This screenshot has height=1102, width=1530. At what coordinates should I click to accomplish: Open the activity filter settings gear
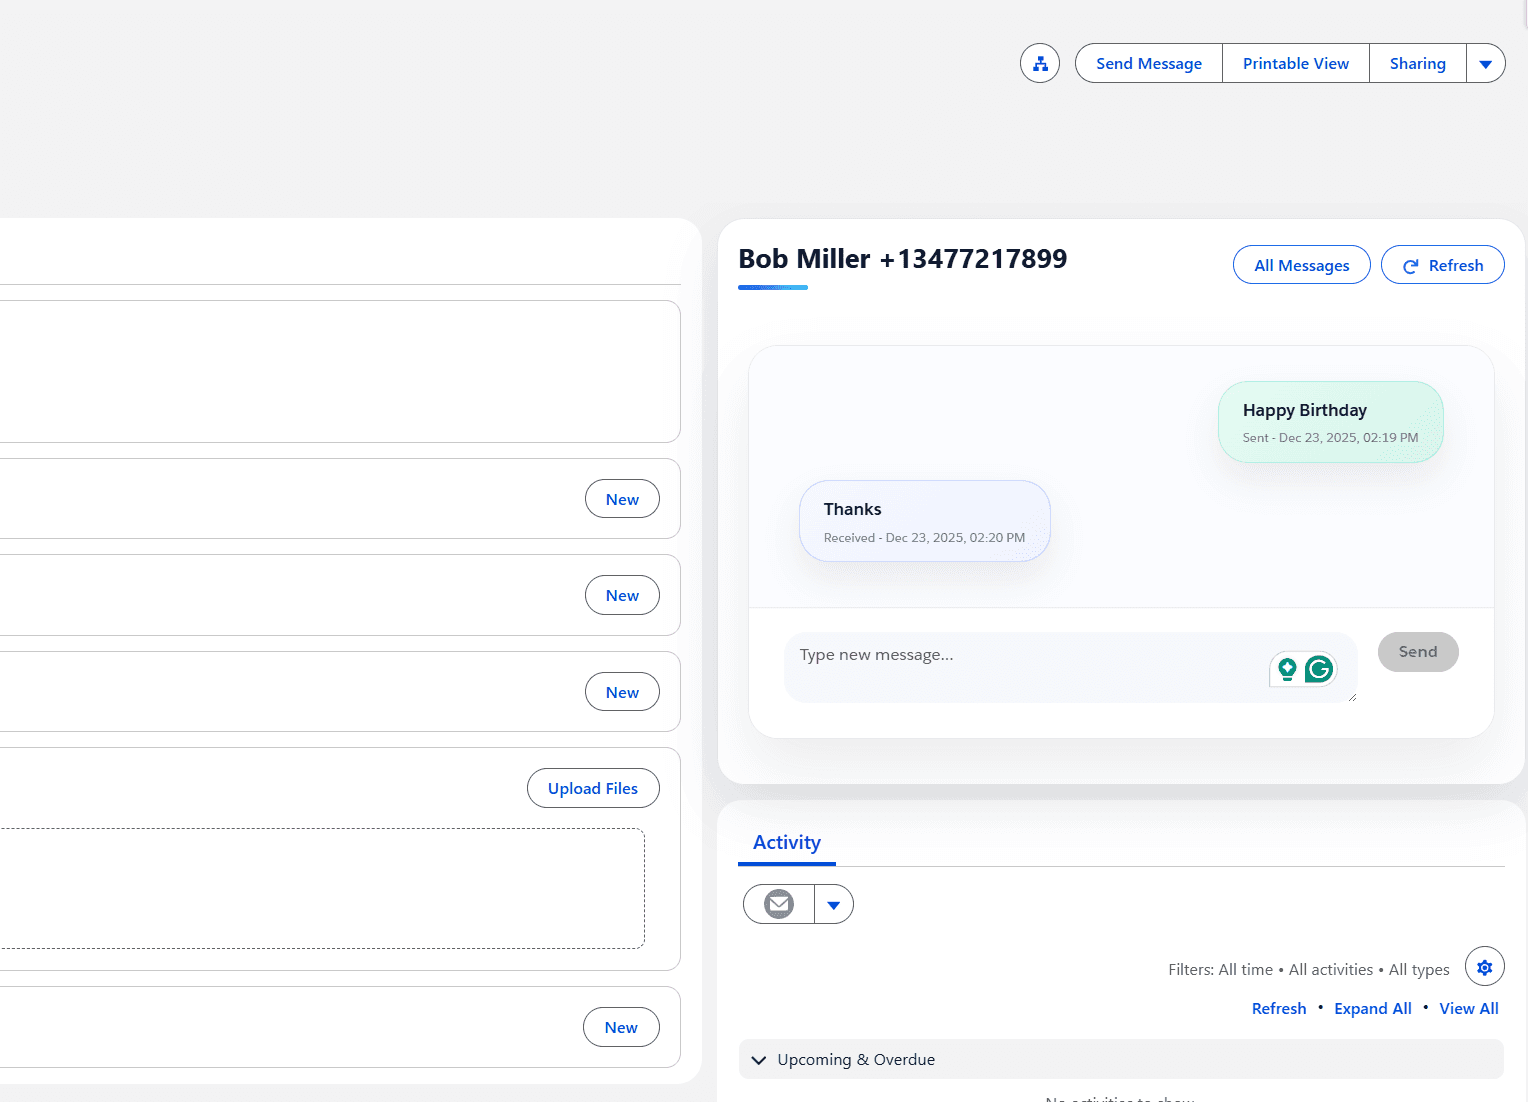[1484, 966]
